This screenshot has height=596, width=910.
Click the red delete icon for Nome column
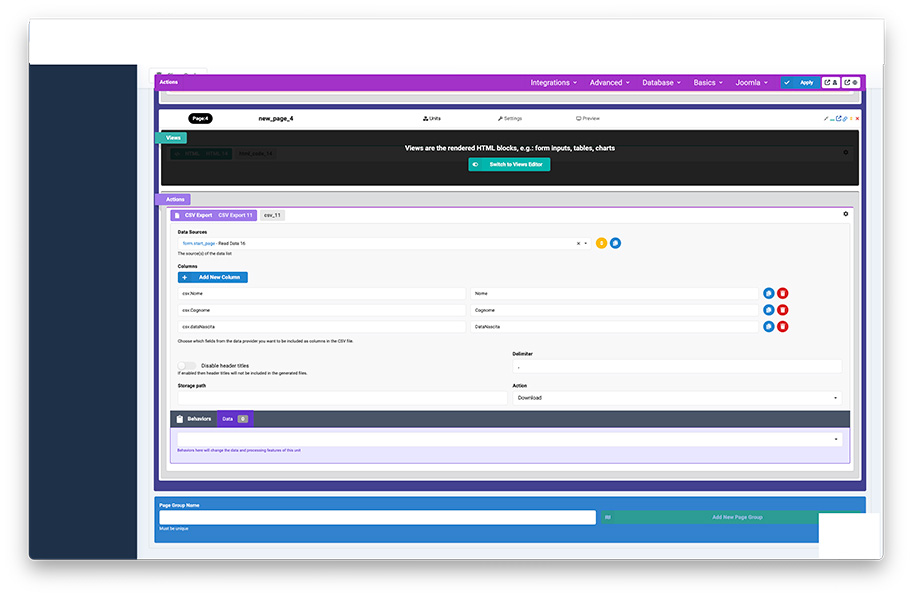click(783, 293)
